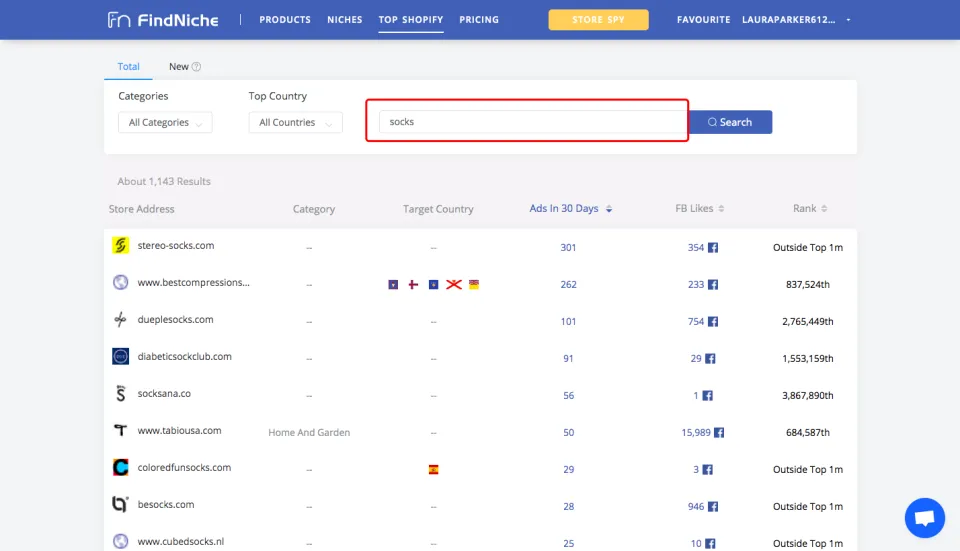
Task: Open the All Categories dropdown
Action: click(165, 123)
